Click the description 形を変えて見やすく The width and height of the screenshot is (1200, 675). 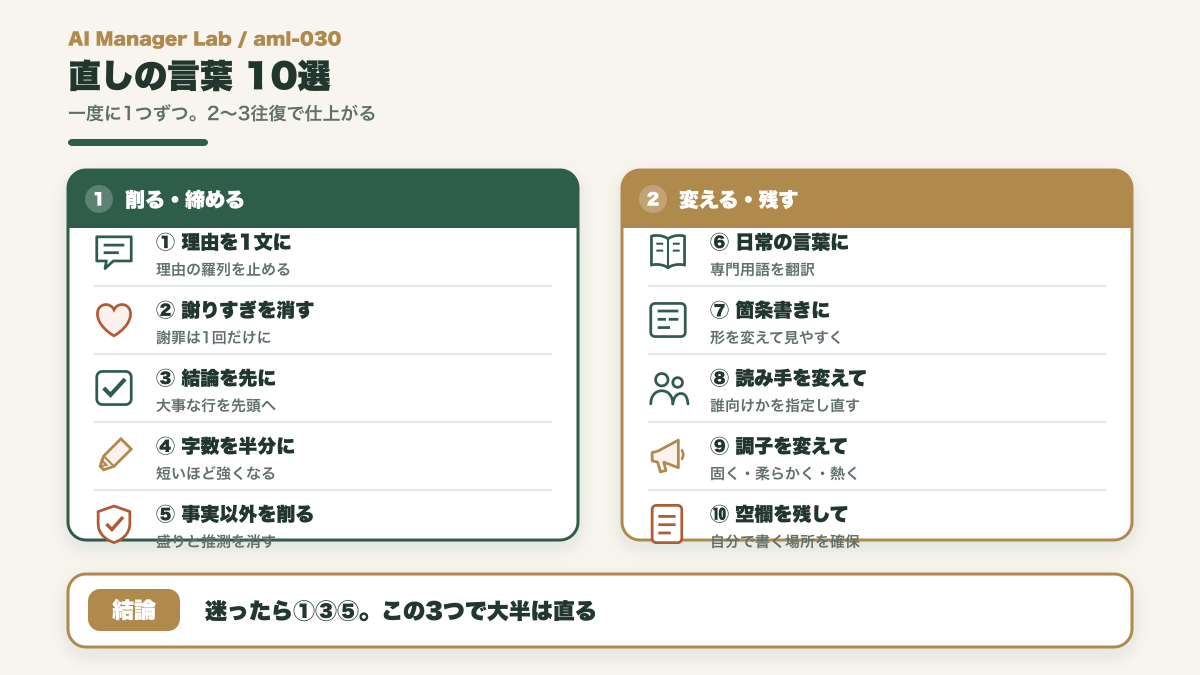click(776, 337)
